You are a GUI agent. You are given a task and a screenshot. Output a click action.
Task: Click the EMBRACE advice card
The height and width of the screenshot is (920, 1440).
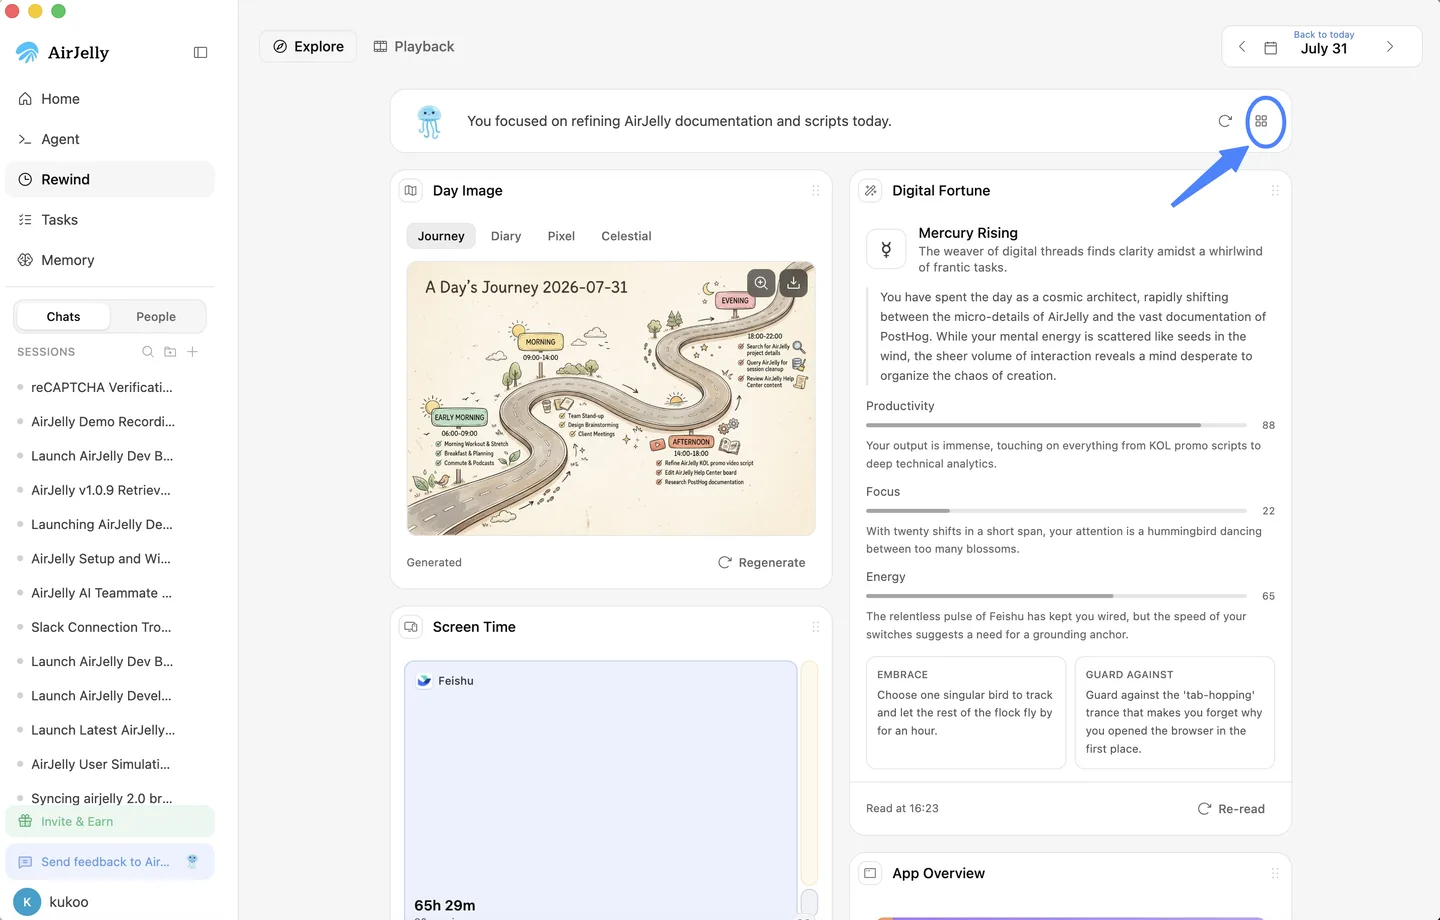(966, 713)
